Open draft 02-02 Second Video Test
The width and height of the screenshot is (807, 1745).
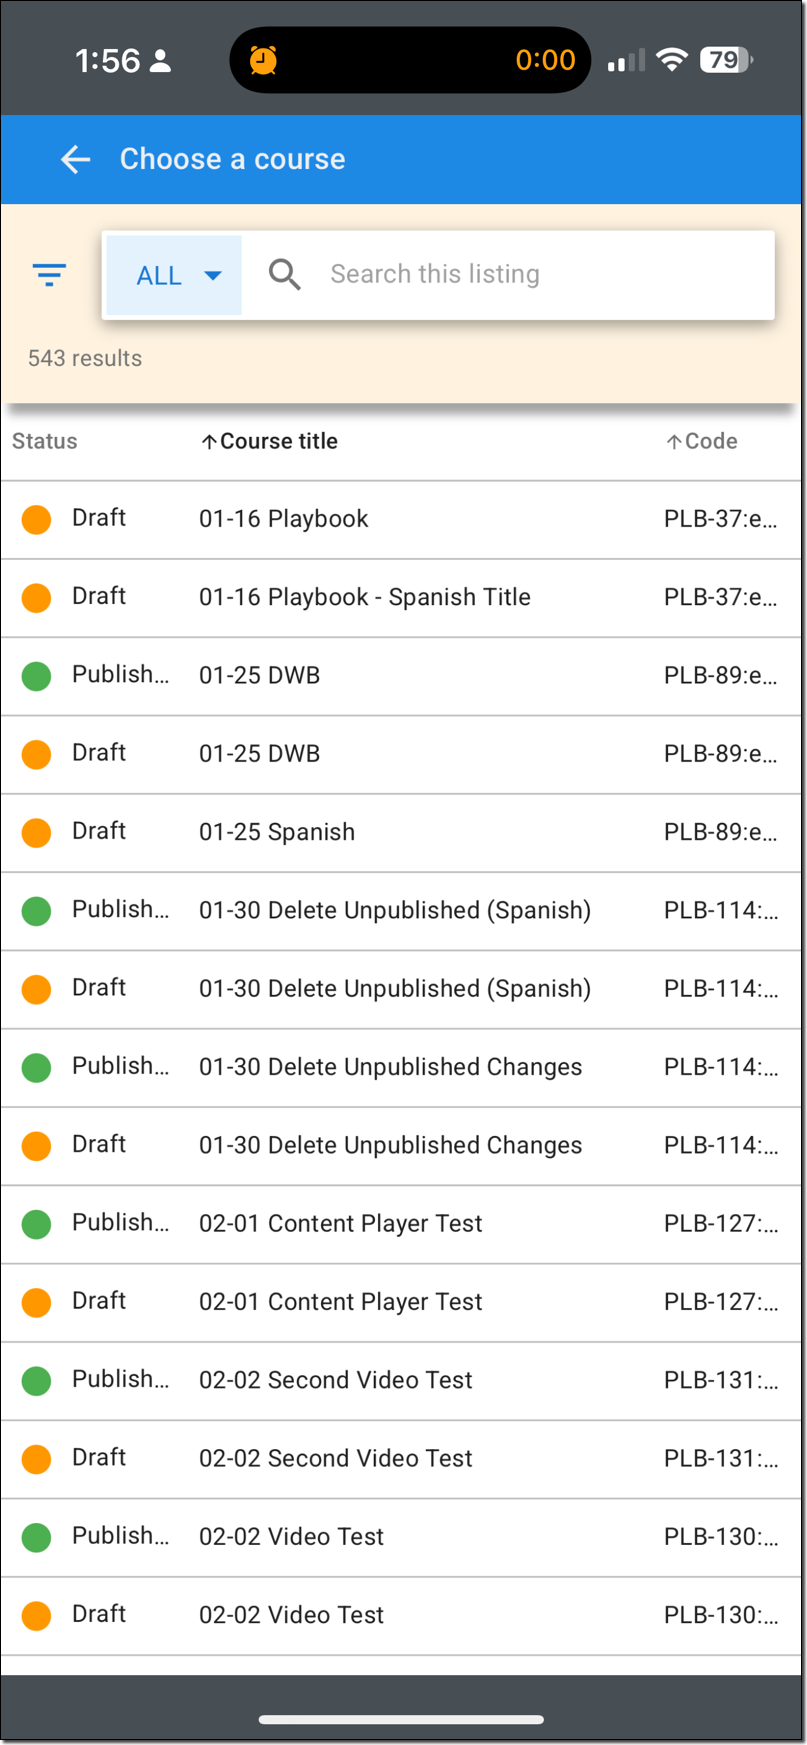coord(336,1458)
